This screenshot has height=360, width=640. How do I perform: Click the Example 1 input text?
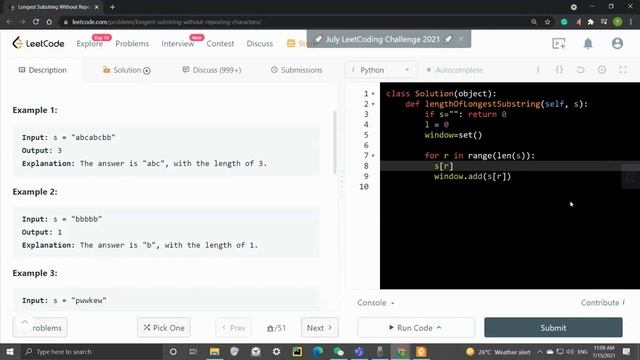[69, 137]
